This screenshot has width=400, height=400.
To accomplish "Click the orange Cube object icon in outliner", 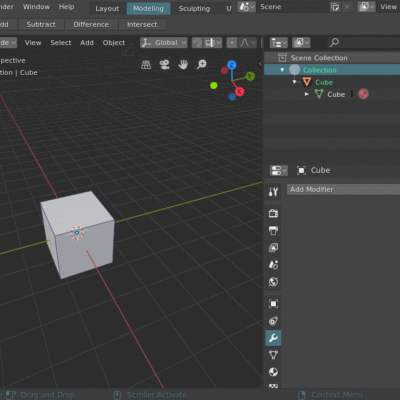I will pos(307,82).
